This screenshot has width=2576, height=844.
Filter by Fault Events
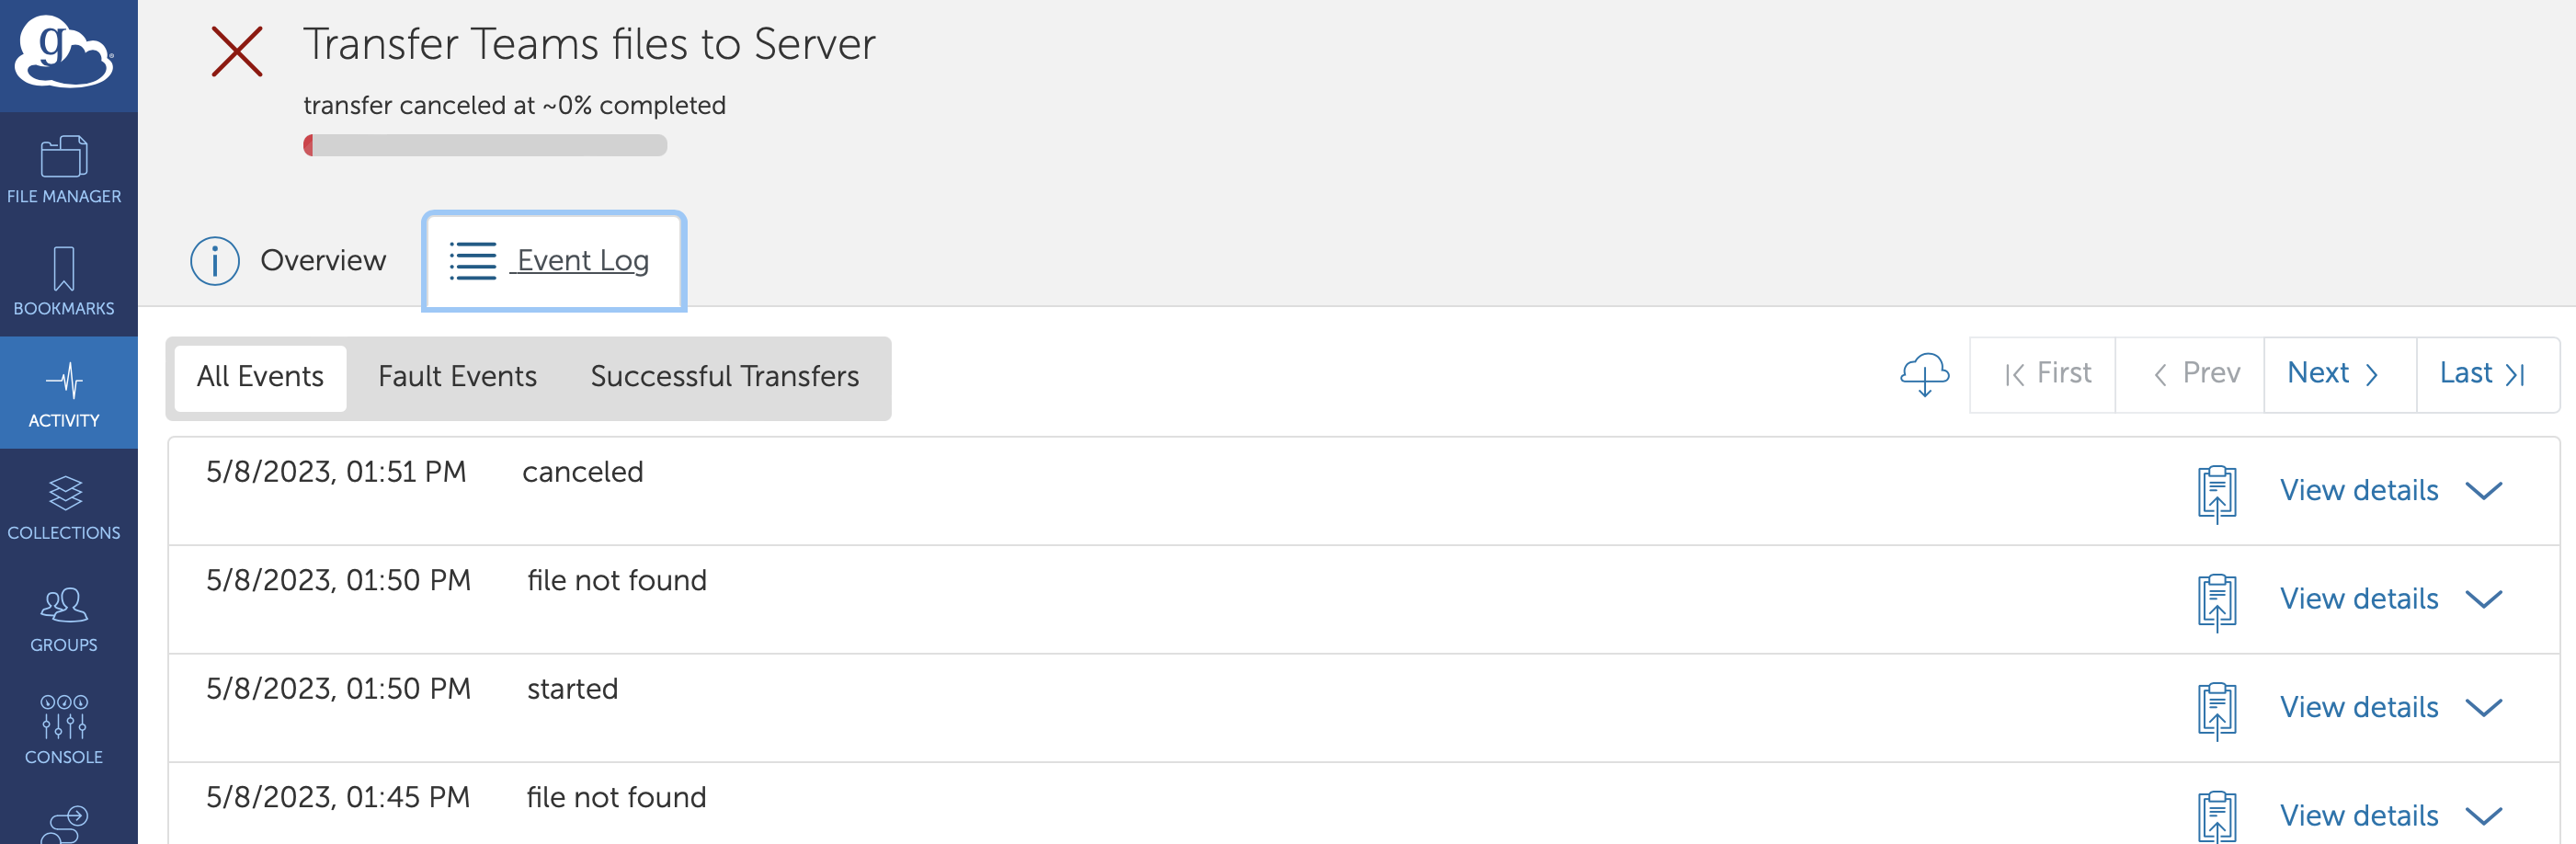click(457, 376)
